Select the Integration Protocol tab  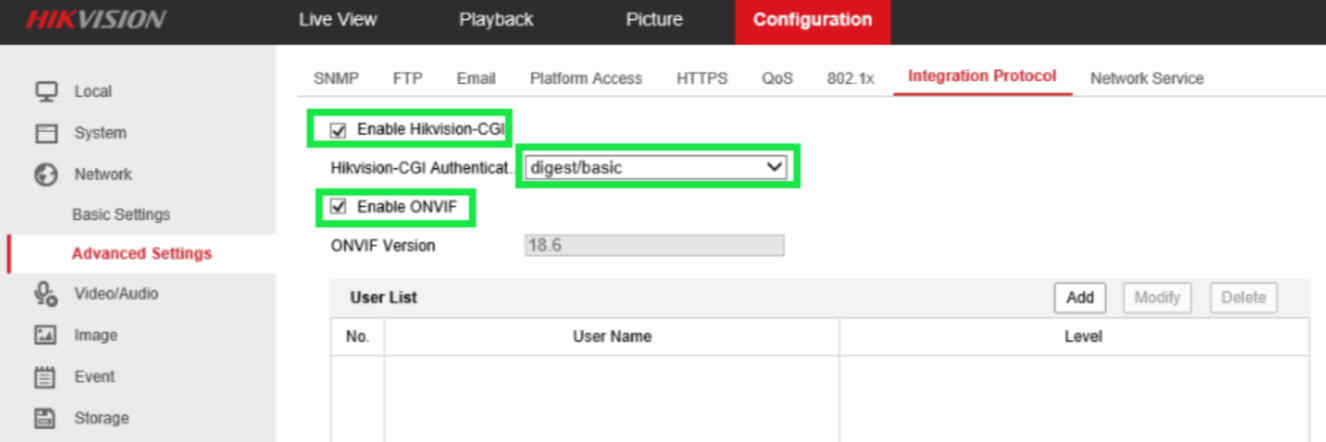coord(982,76)
